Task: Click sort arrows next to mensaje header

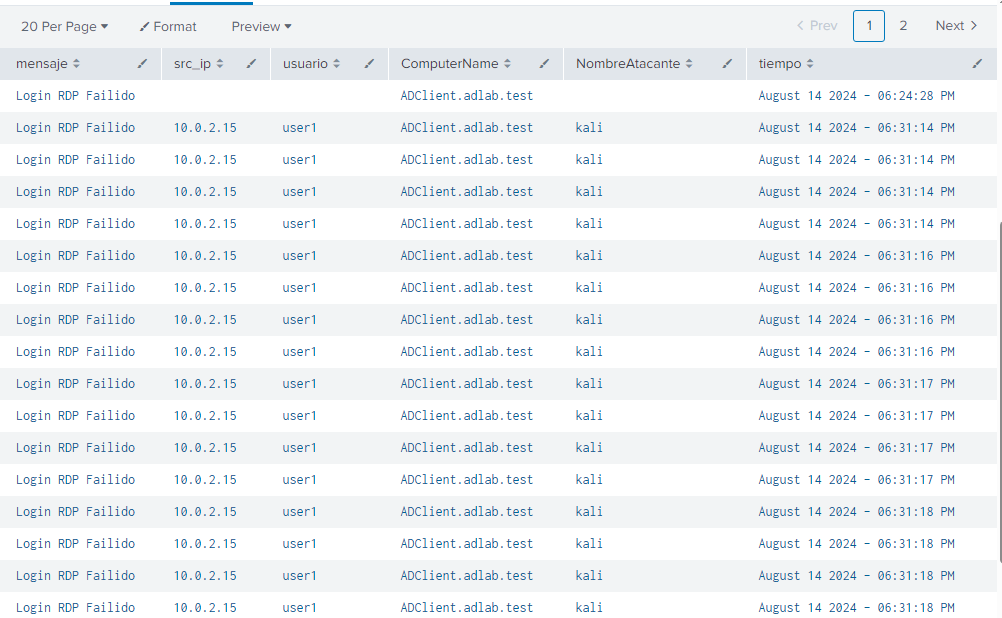Action: pyautogui.click(x=77, y=64)
